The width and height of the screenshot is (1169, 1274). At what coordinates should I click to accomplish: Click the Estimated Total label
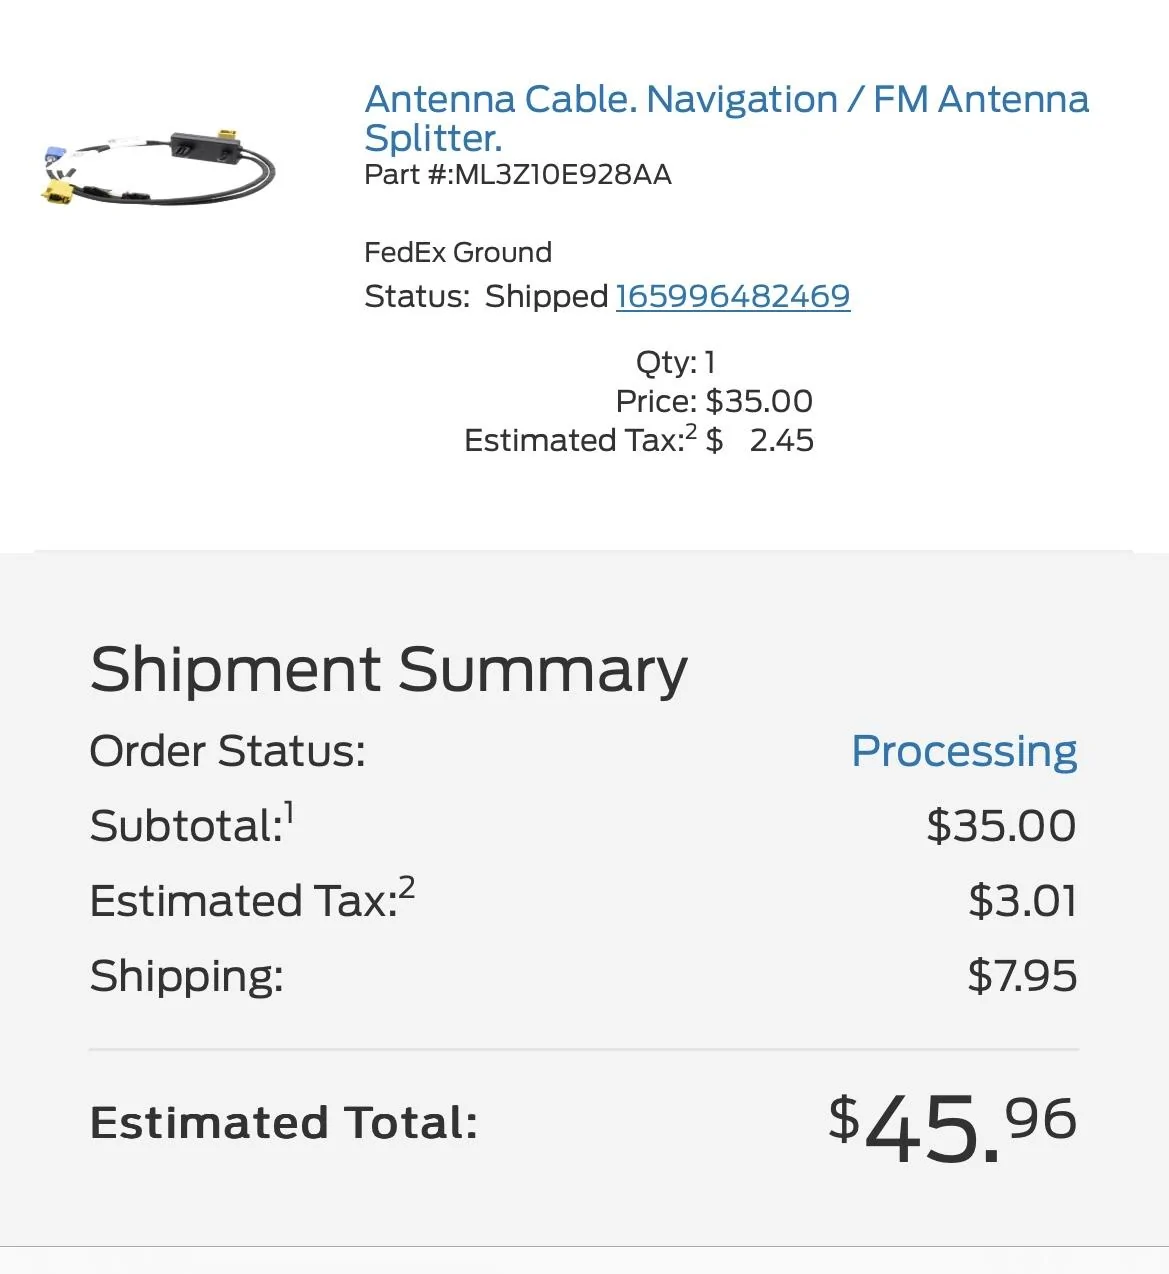click(x=283, y=1122)
